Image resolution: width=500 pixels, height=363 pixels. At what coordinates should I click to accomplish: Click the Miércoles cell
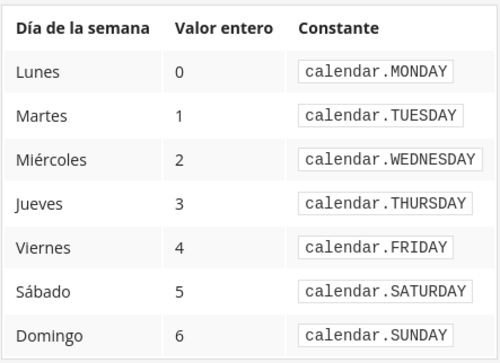click(x=83, y=160)
